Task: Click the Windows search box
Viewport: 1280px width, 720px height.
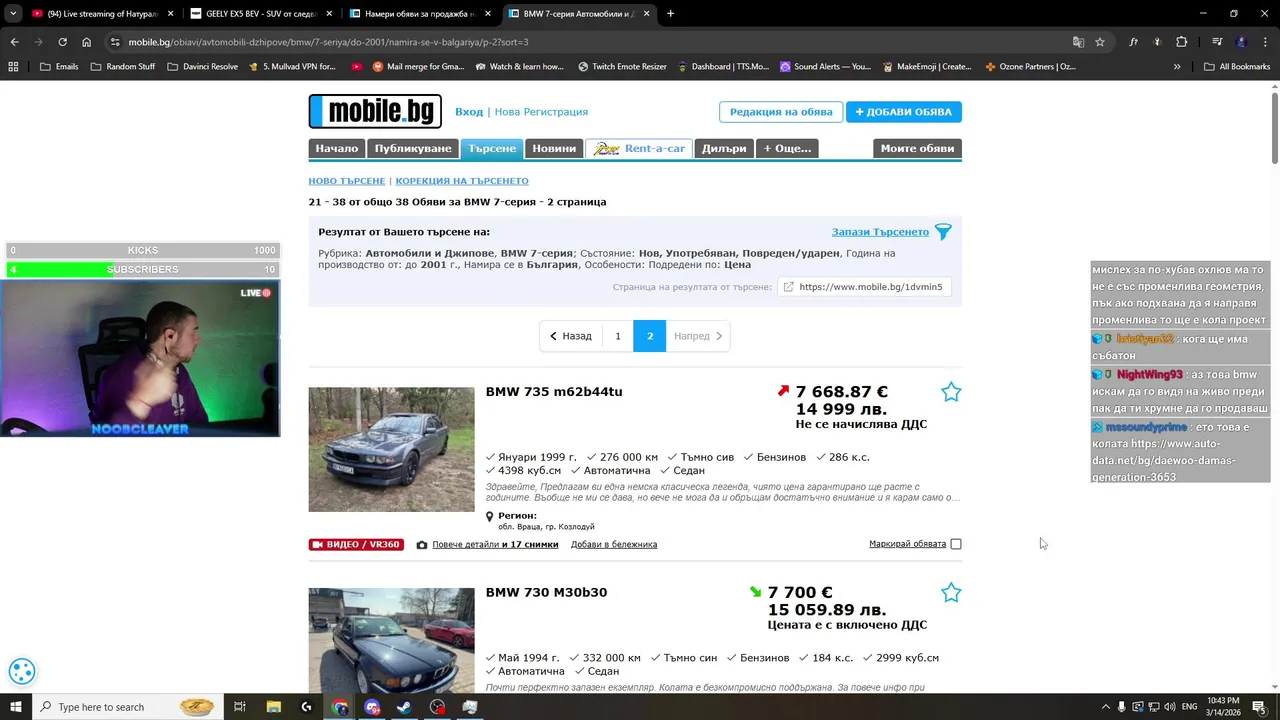Action: click(127, 707)
